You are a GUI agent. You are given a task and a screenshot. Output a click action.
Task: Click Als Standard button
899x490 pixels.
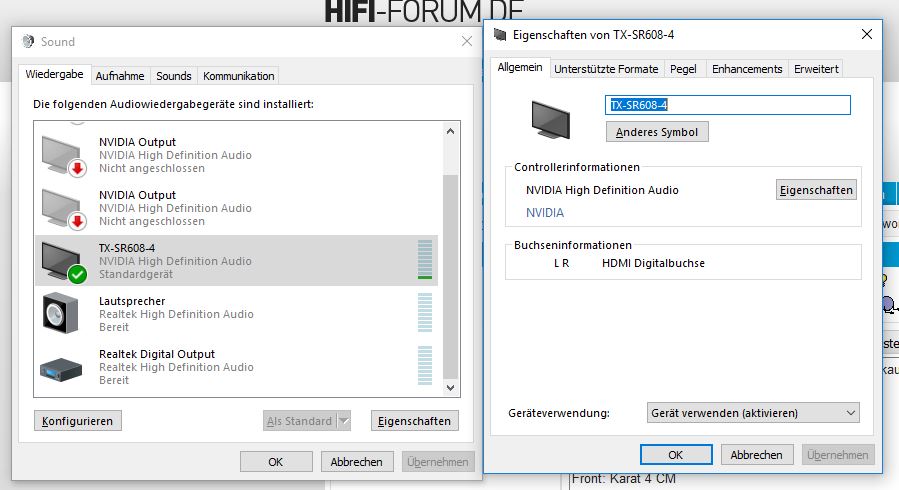coord(299,421)
